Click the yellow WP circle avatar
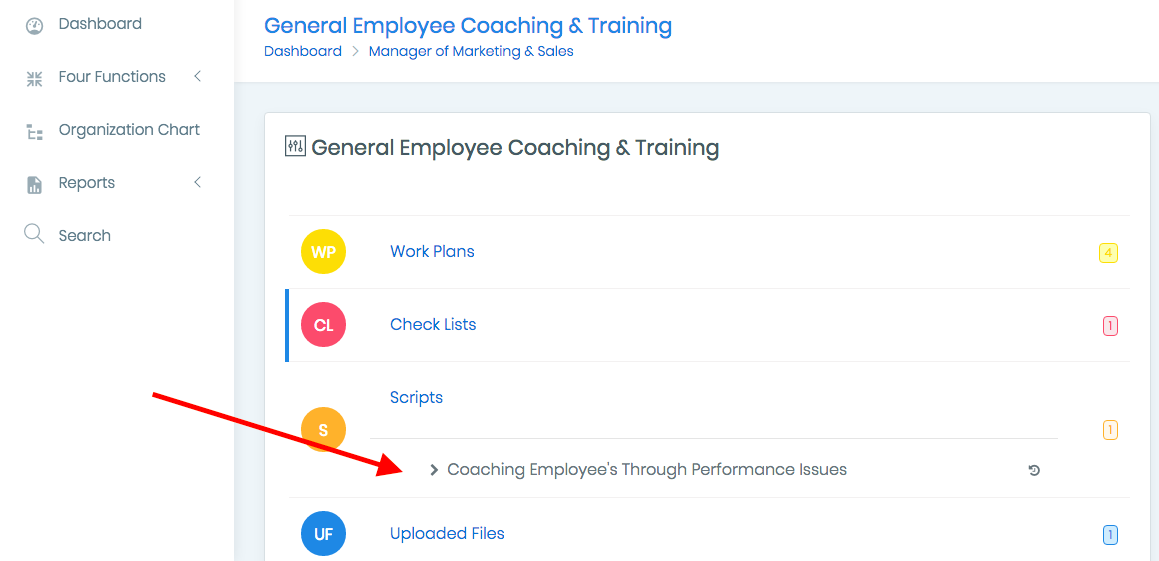This screenshot has width=1159, height=561. click(x=323, y=252)
